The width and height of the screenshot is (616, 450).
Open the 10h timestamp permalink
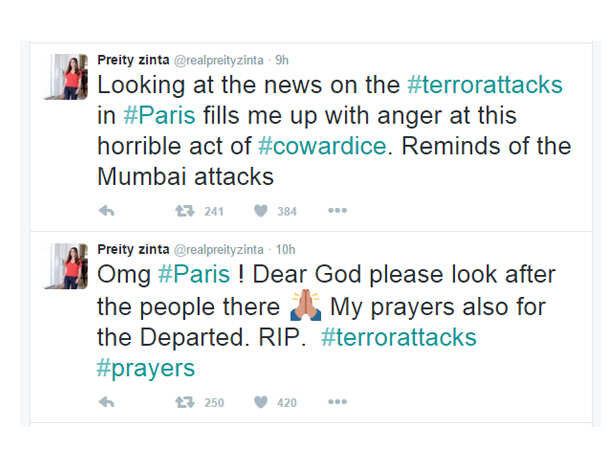tap(285, 250)
